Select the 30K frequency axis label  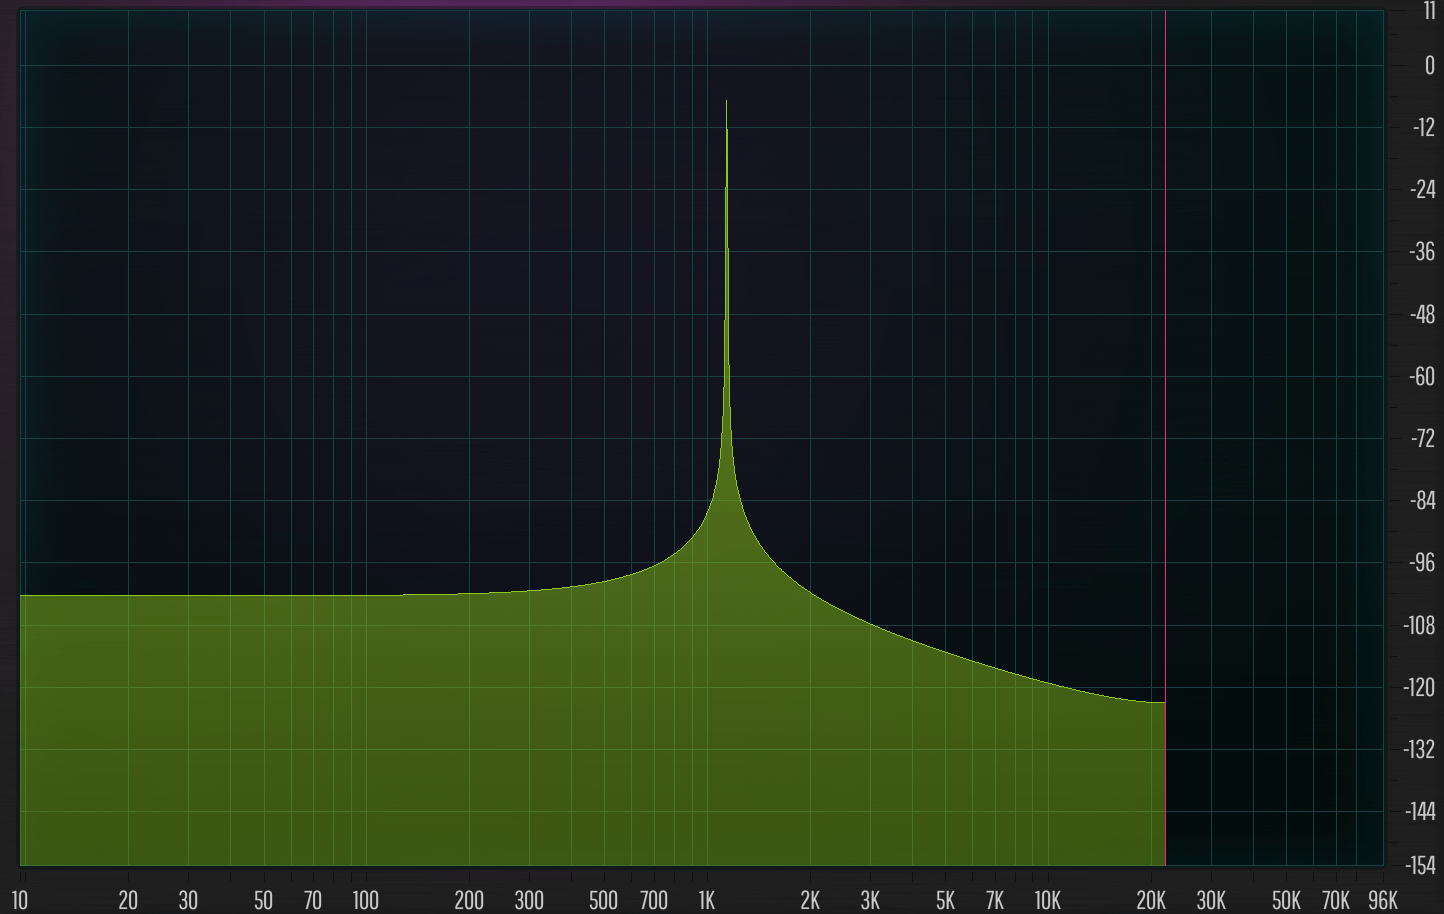coord(1211,900)
